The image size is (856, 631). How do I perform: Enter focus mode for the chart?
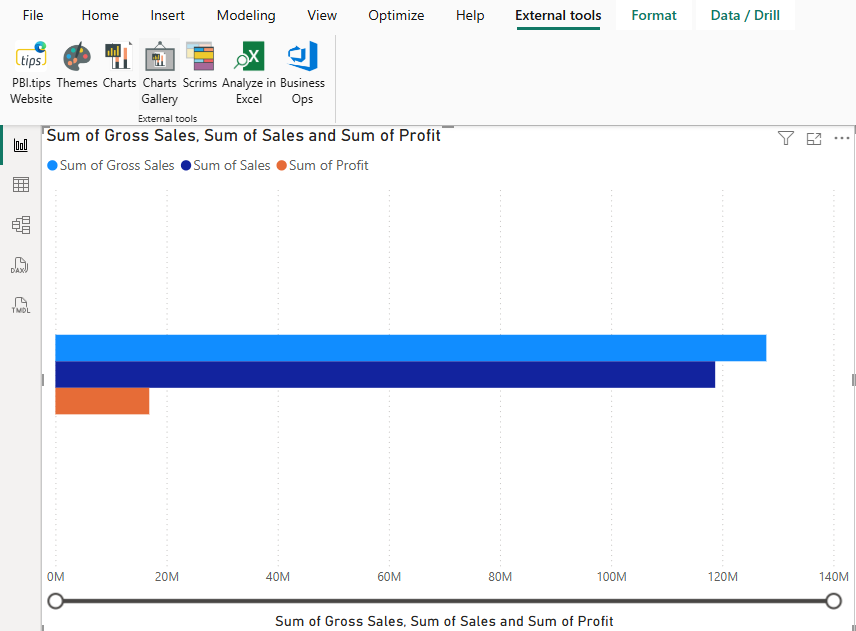814,139
